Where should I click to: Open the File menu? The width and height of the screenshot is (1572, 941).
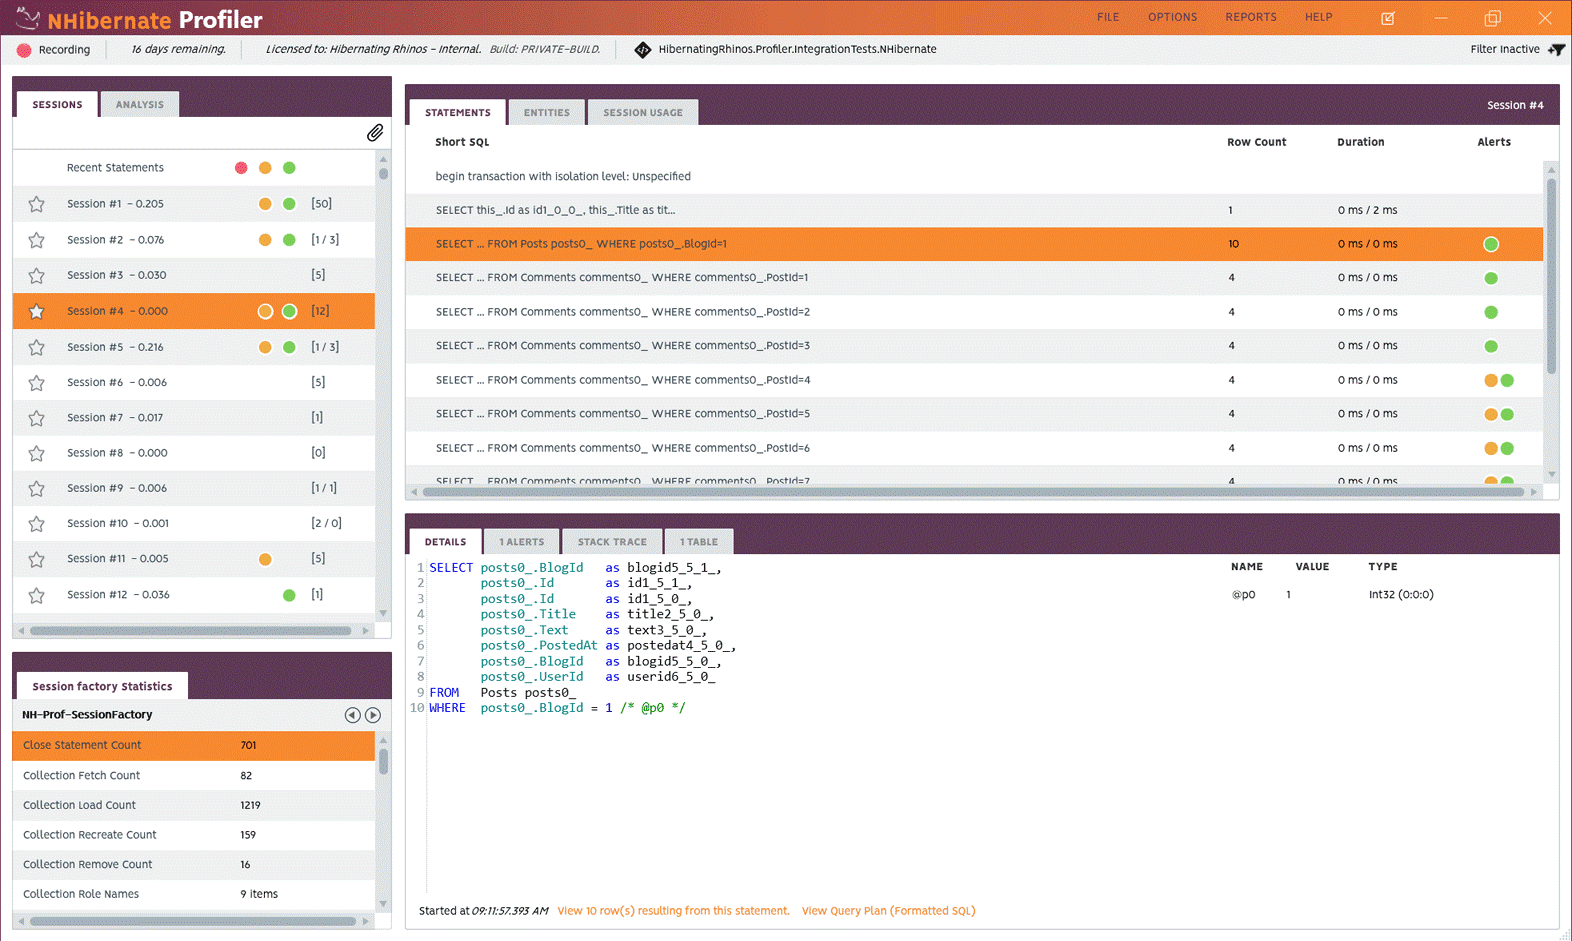click(x=1107, y=17)
